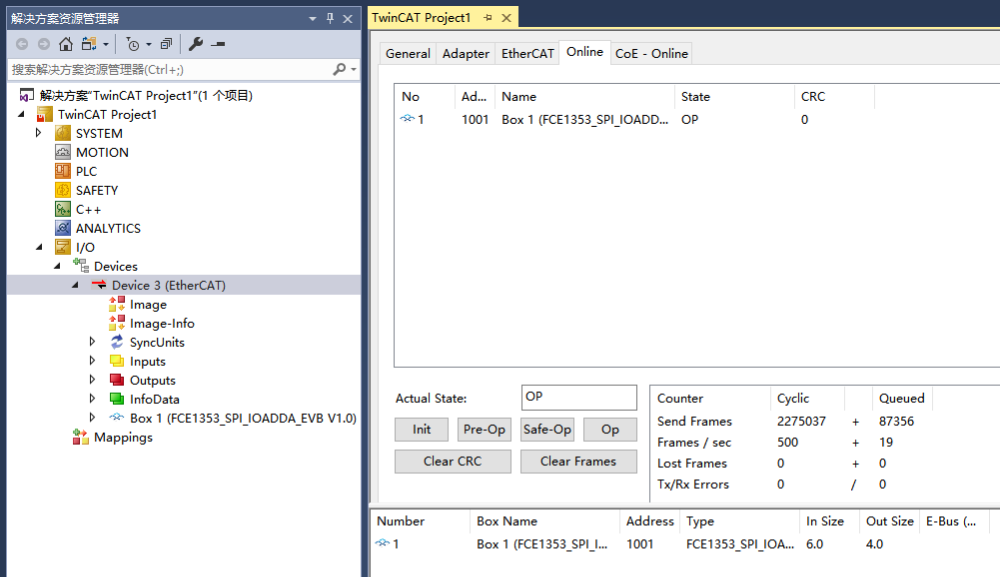Click the Pre-Op state button

coord(484,429)
